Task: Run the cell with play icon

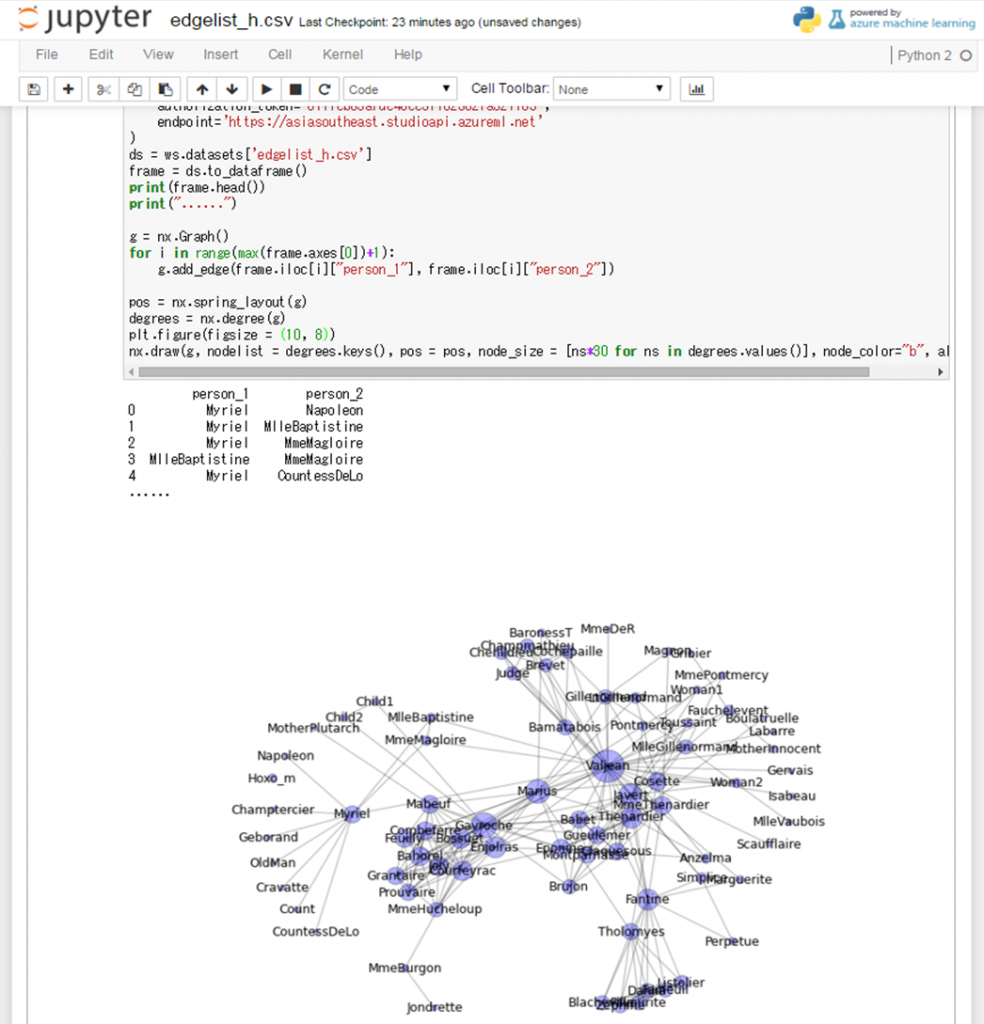Action: click(x=266, y=89)
